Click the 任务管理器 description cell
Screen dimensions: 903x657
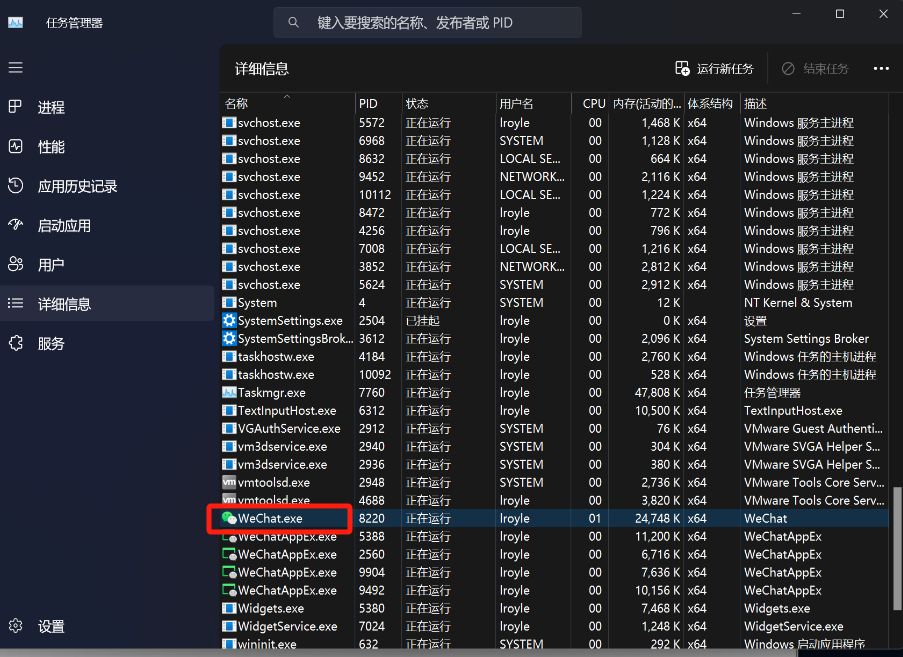[772, 393]
